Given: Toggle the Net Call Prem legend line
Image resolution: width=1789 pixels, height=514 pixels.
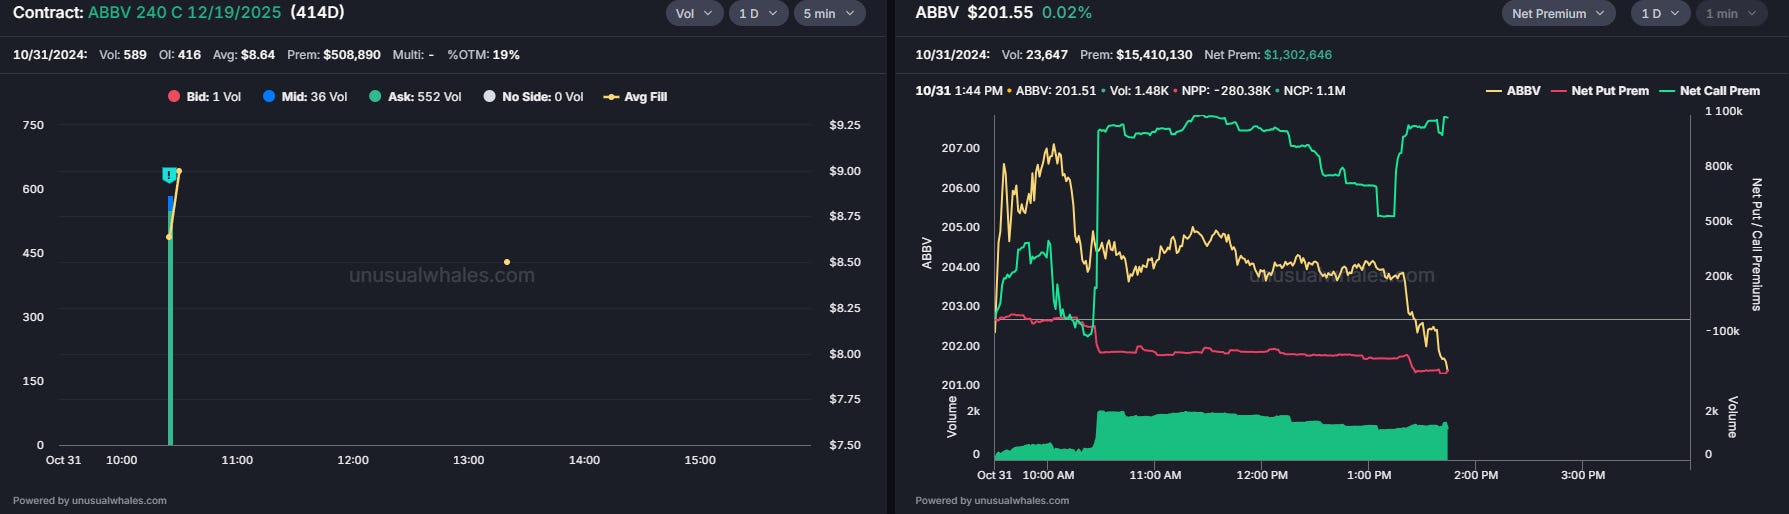Looking at the screenshot, I should click(1709, 91).
